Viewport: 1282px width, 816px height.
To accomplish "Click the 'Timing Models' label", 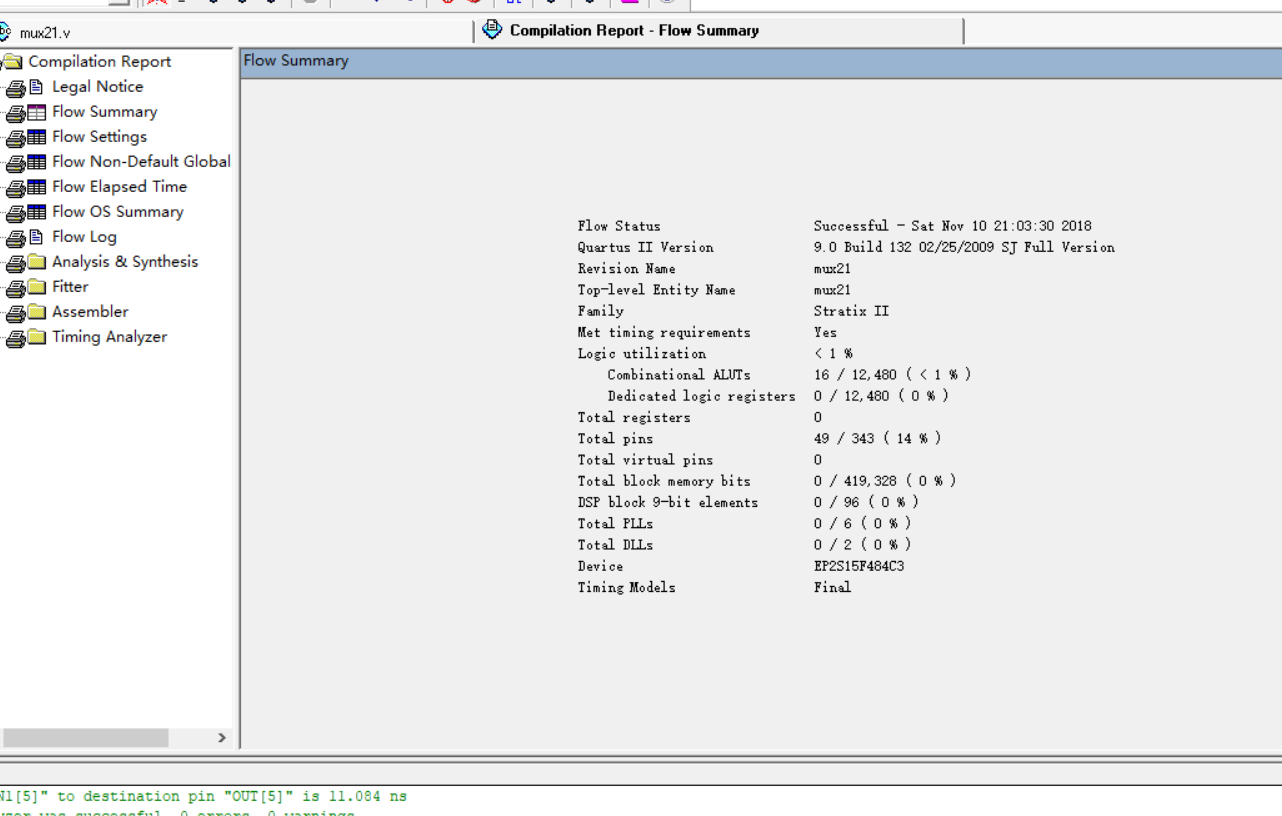I will point(626,588).
